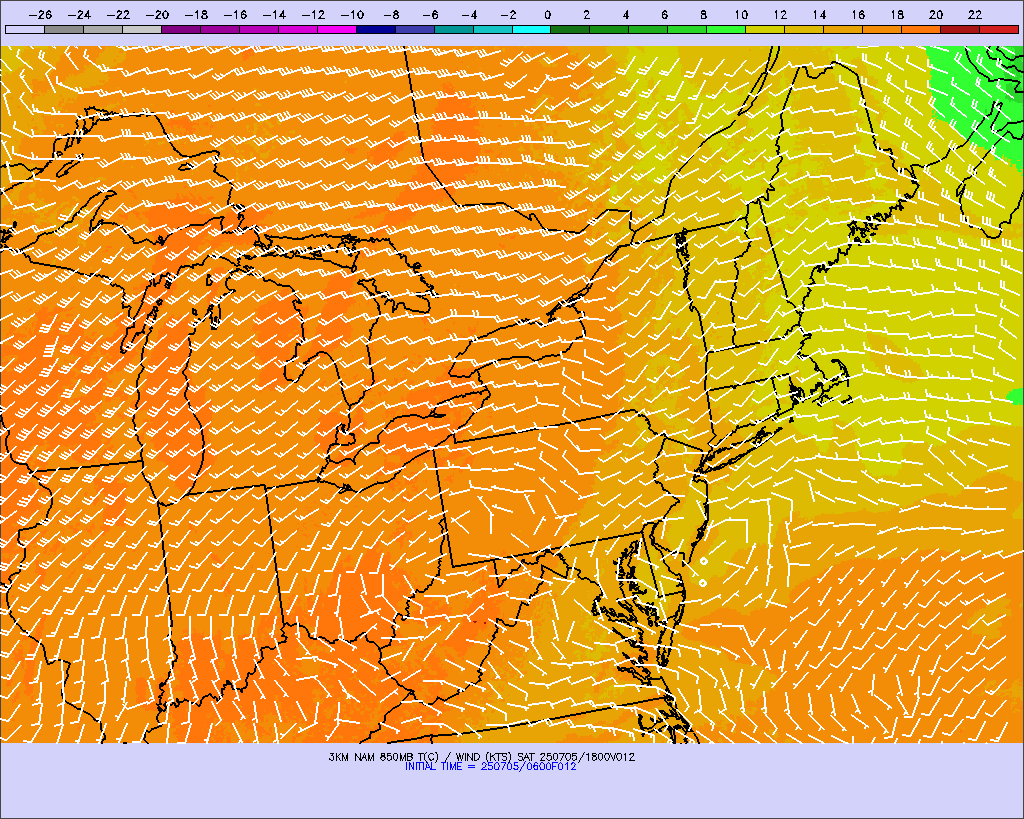Pick the blue swatch between -8 and -6
This screenshot has height=819, width=1024.
[x=415, y=29]
